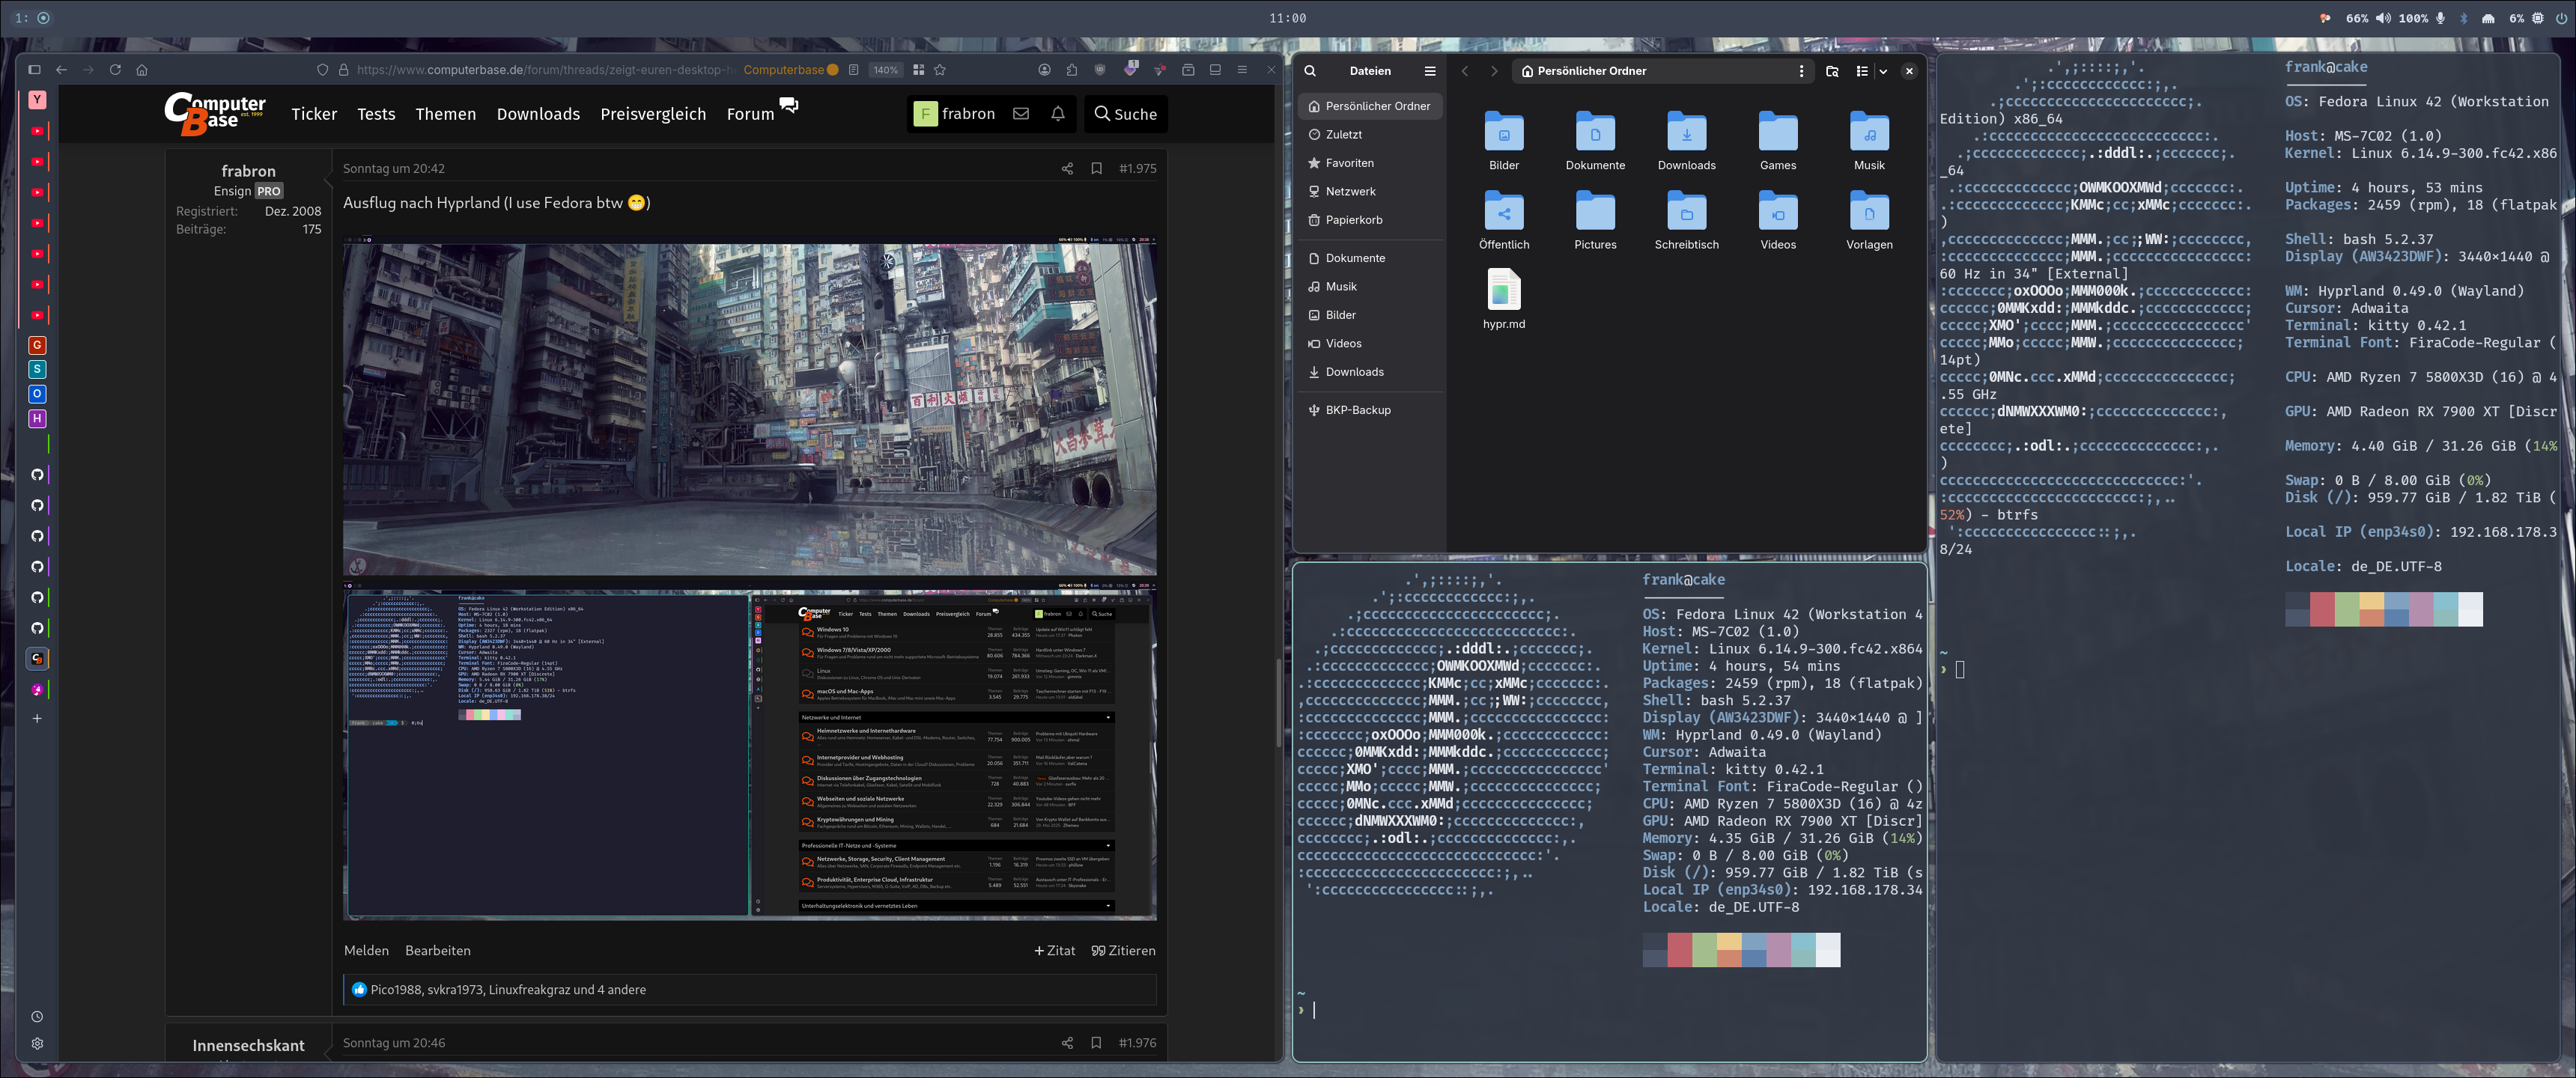Switch Files to list view

(x=1861, y=71)
